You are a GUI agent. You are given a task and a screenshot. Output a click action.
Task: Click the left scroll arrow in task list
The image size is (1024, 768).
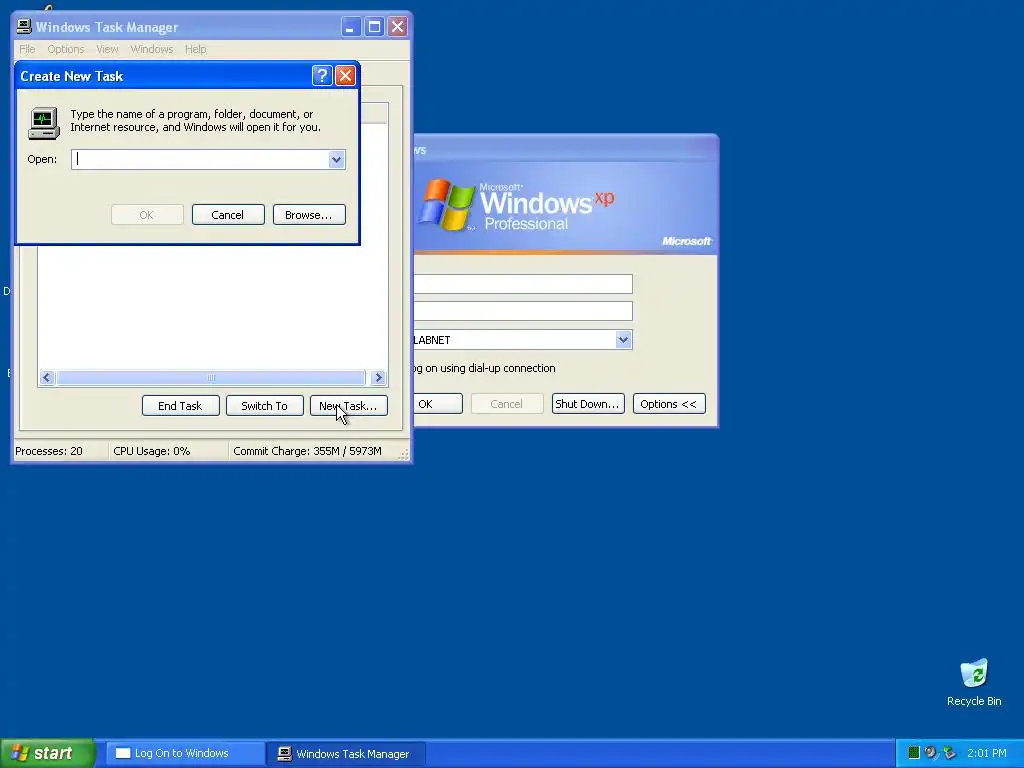[x=47, y=377]
